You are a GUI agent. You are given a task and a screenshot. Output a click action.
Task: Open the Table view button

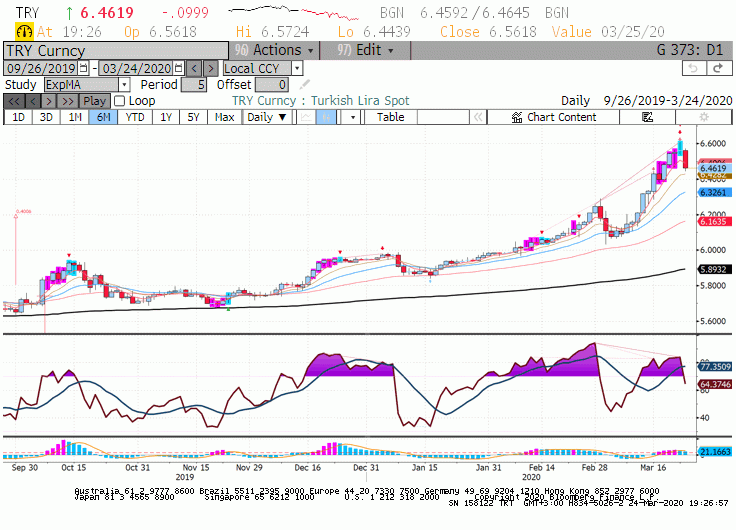[391, 117]
